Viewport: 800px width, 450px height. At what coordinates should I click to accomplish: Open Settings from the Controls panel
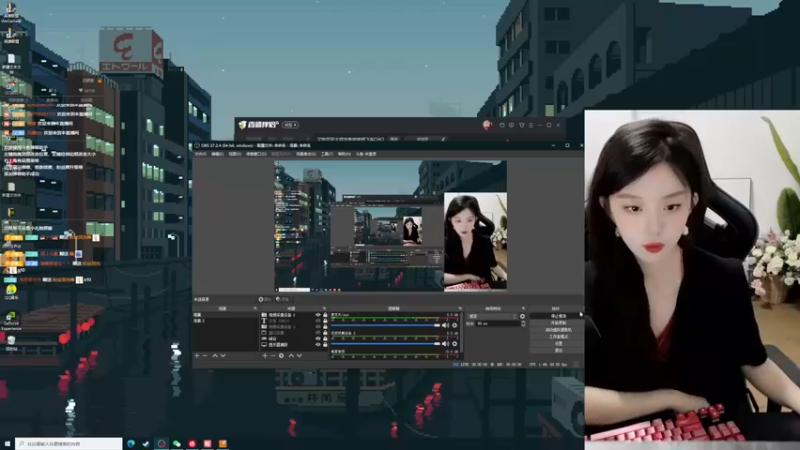(557, 343)
